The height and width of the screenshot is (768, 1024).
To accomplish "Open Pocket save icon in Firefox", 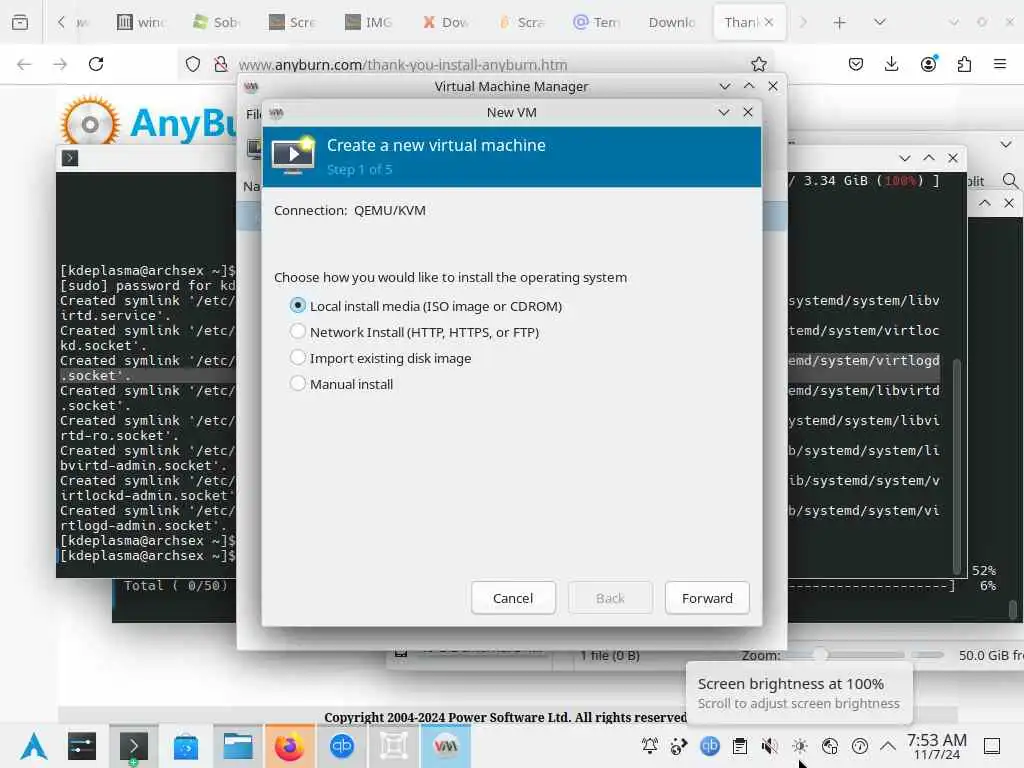I will [856, 64].
